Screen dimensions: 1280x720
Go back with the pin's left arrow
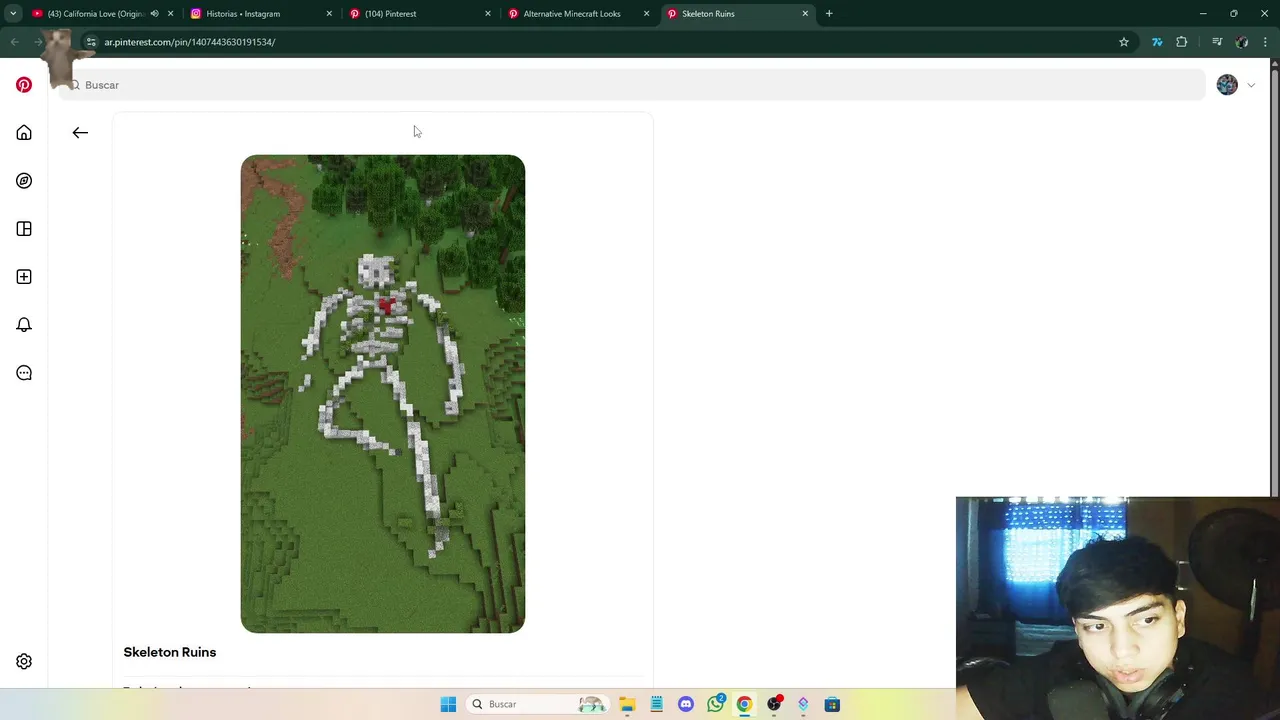pyautogui.click(x=80, y=132)
